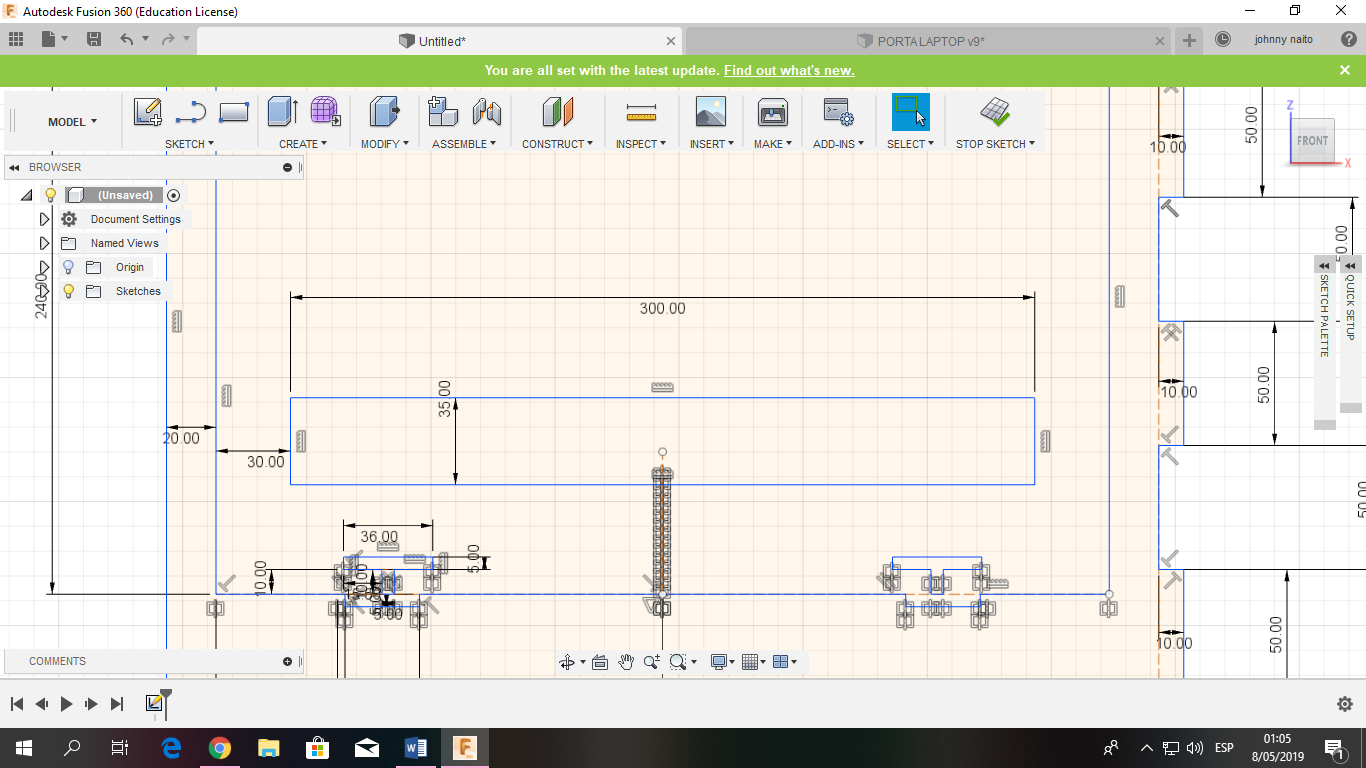Click the FRONT face of ViewCube
This screenshot has height=768, width=1366.
[1312, 141]
